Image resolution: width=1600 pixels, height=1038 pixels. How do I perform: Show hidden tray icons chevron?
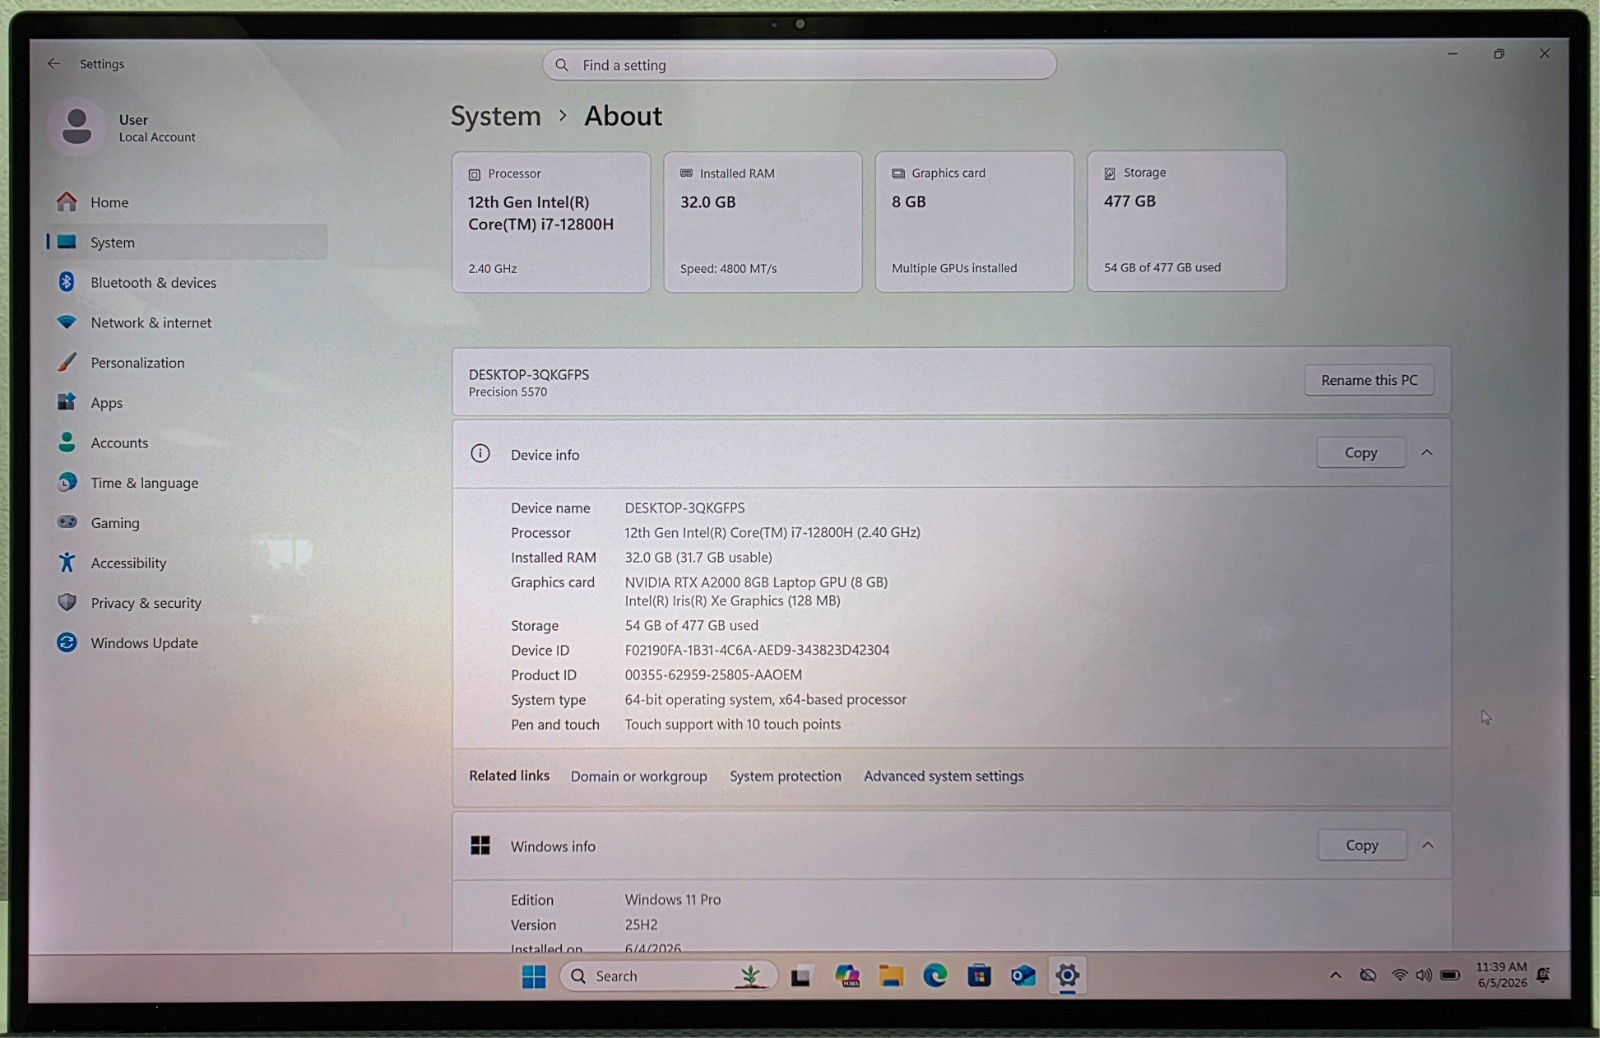(1335, 975)
